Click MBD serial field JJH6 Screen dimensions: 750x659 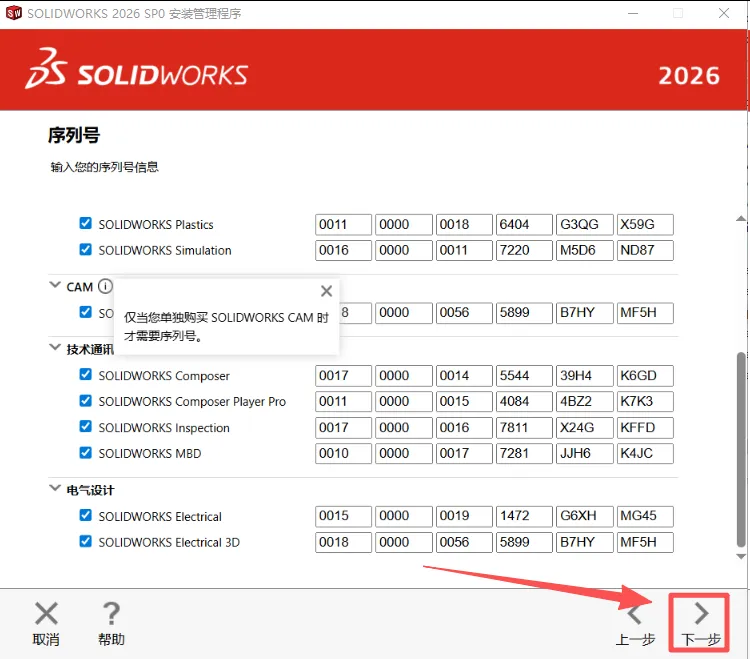[585, 453]
